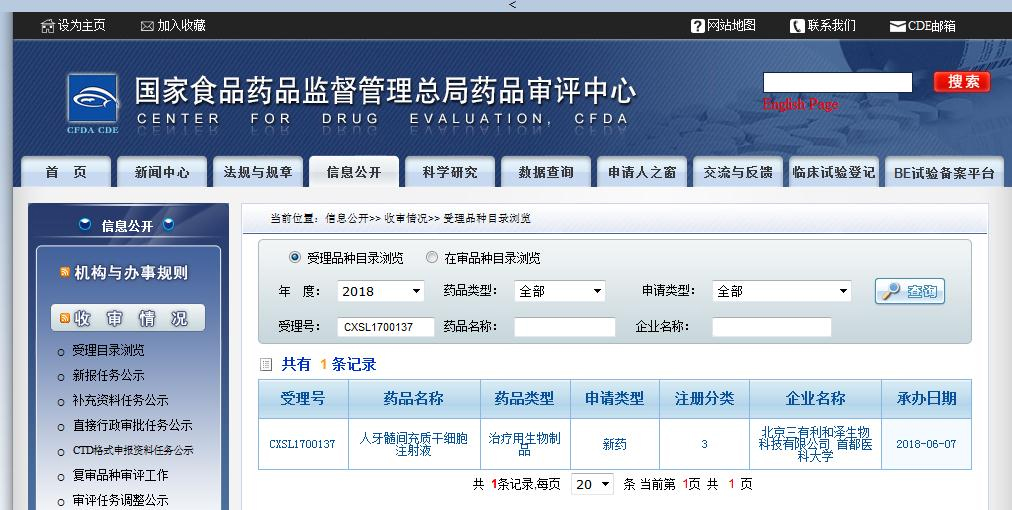Click the site search input field
This screenshot has height=510, width=1012.
tap(838, 83)
